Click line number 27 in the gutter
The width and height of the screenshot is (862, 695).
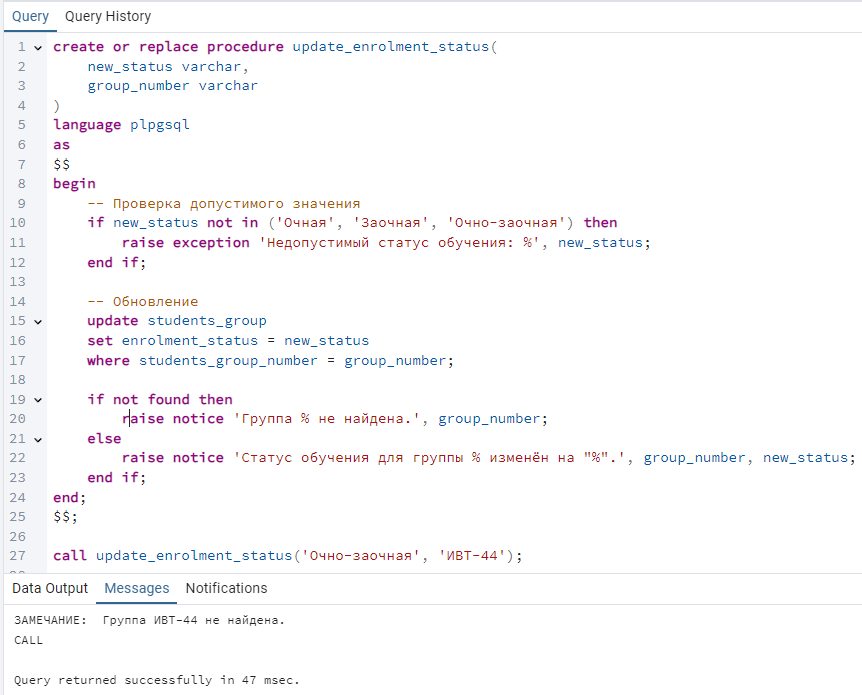point(17,556)
